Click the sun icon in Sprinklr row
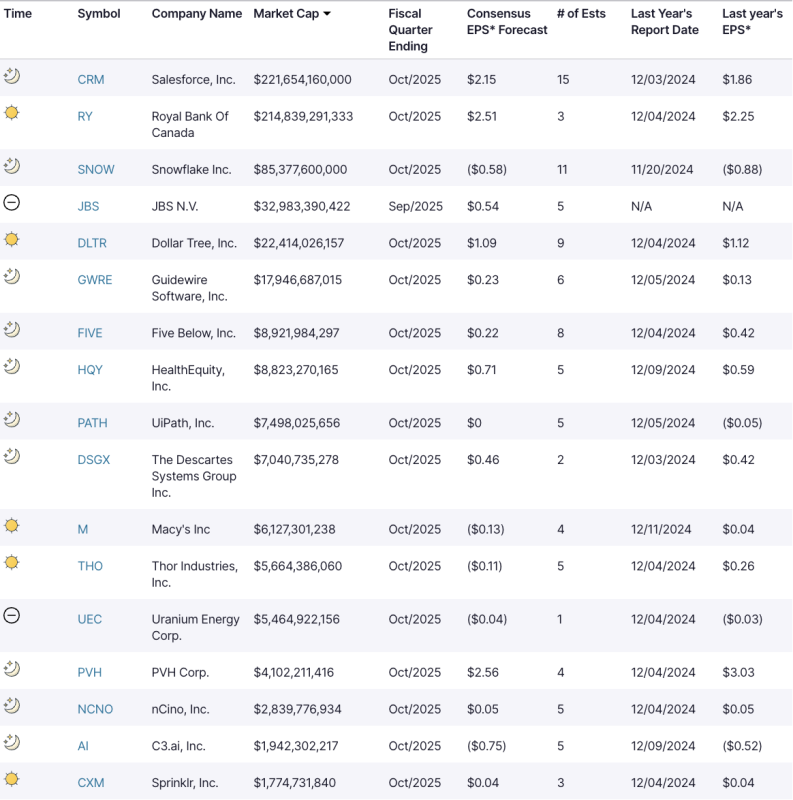This screenshot has height=800, width=793. pos(12,780)
